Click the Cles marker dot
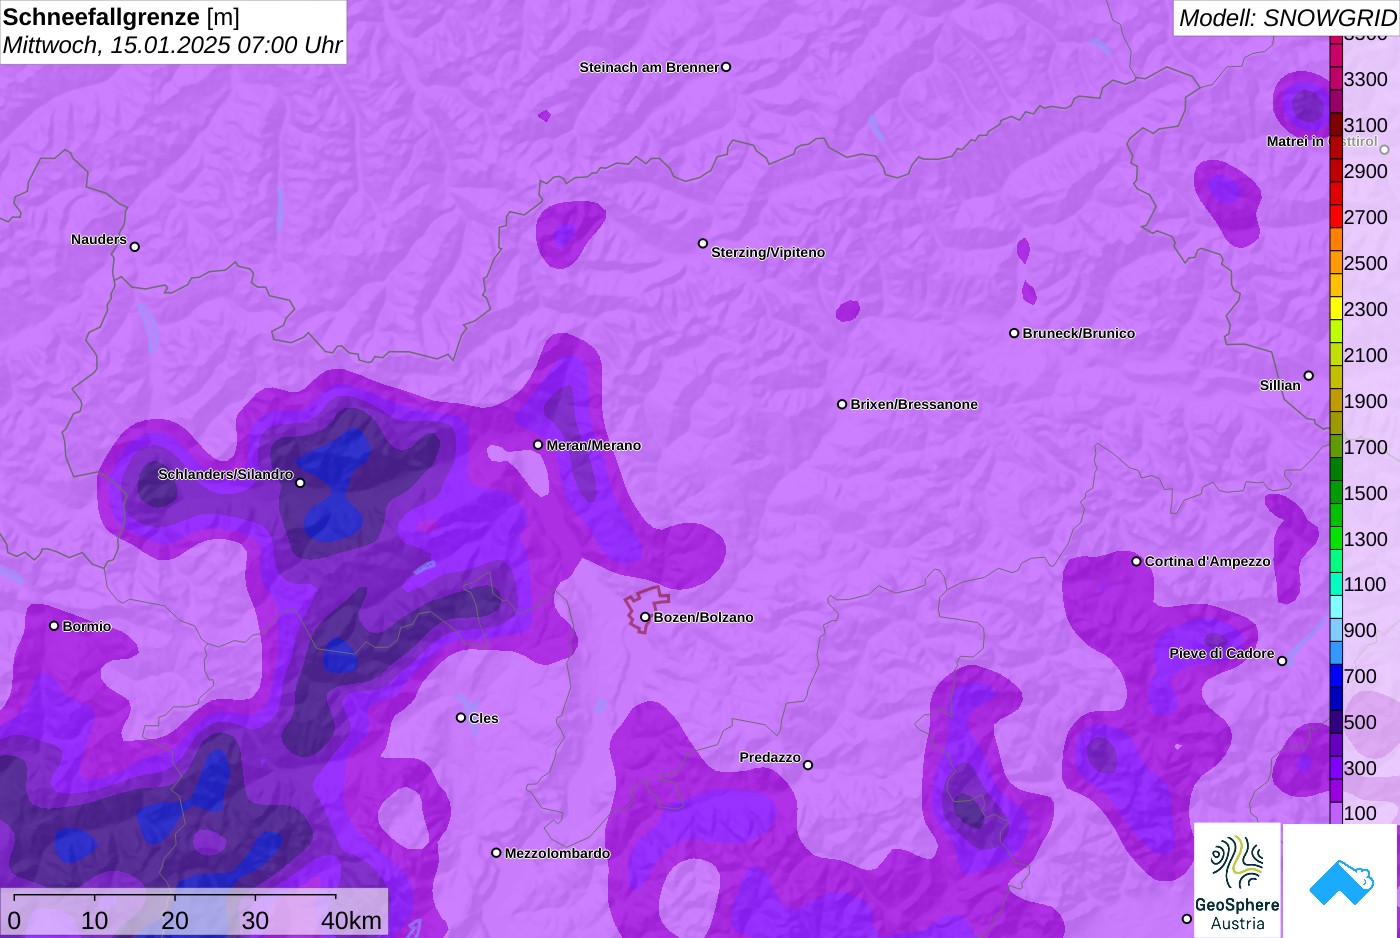The width and height of the screenshot is (1400, 938). coord(461,717)
